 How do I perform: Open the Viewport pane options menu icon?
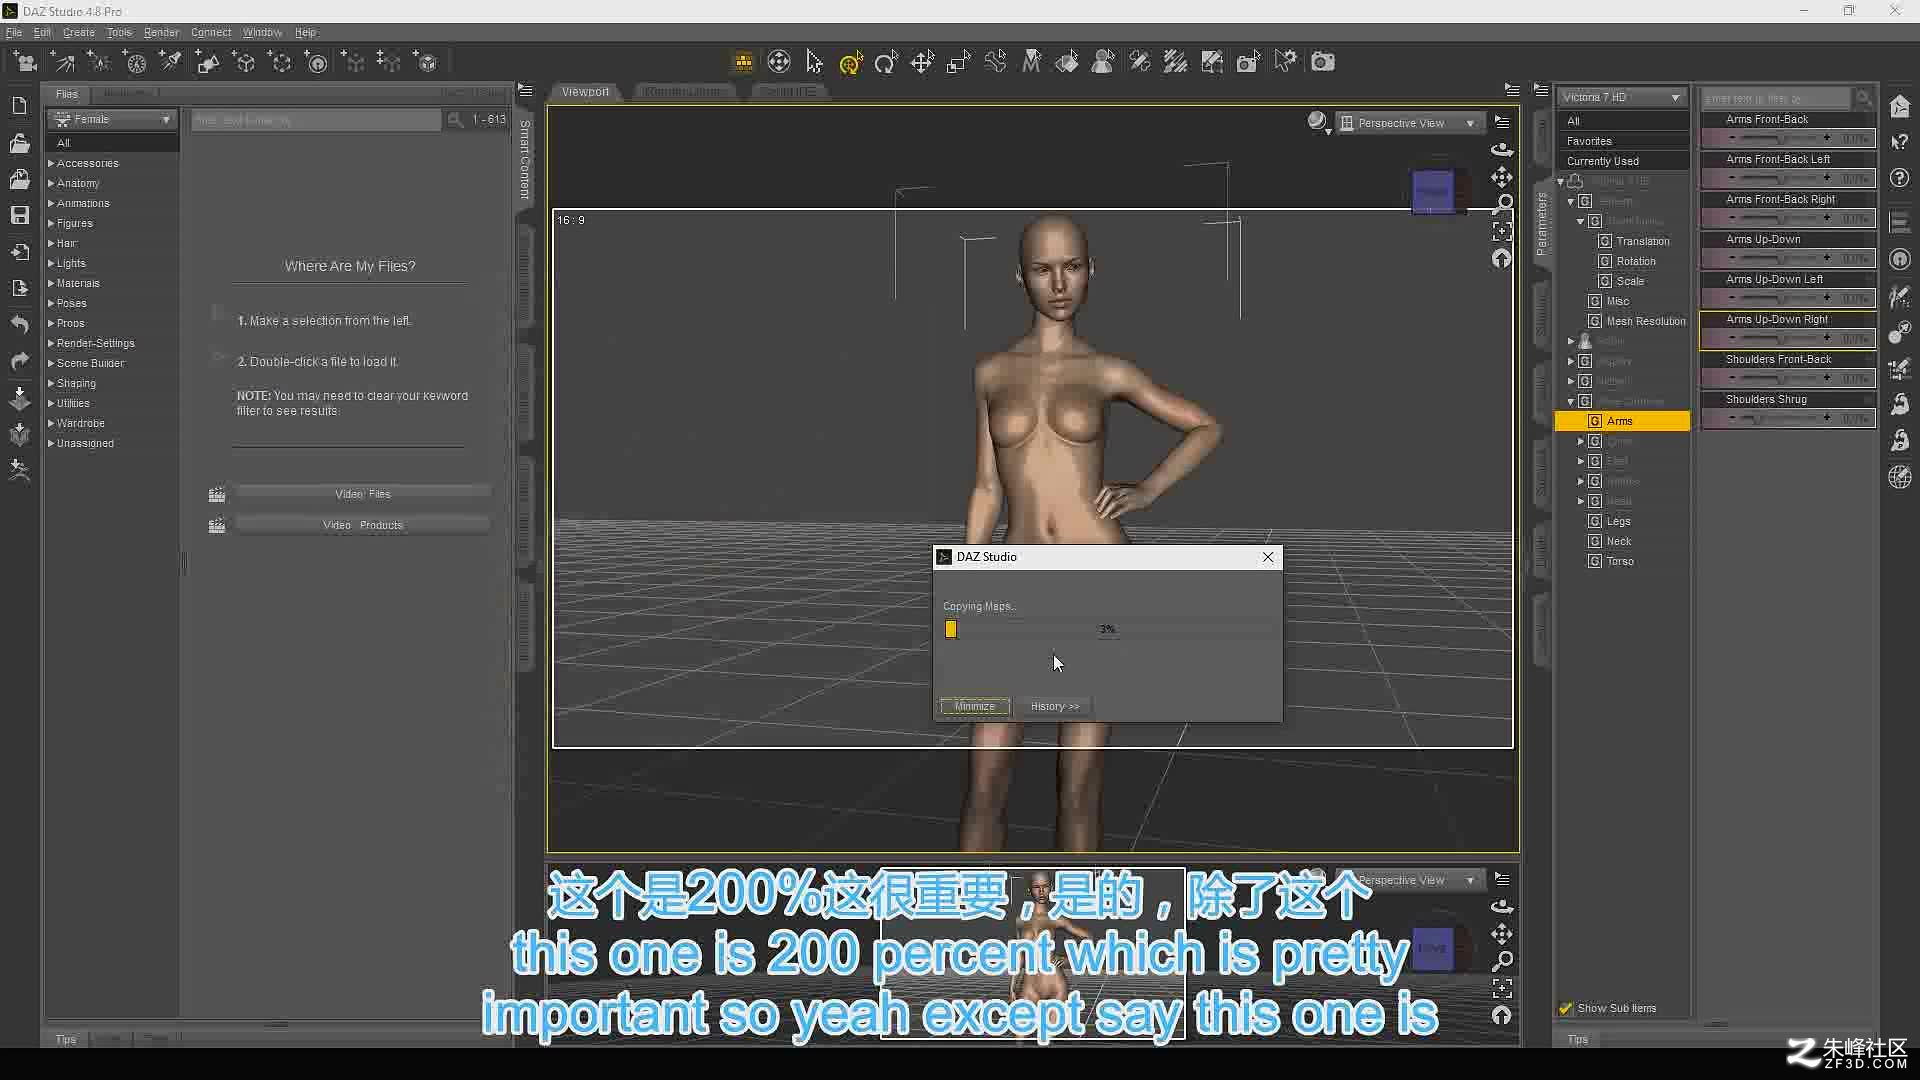(1511, 90)
